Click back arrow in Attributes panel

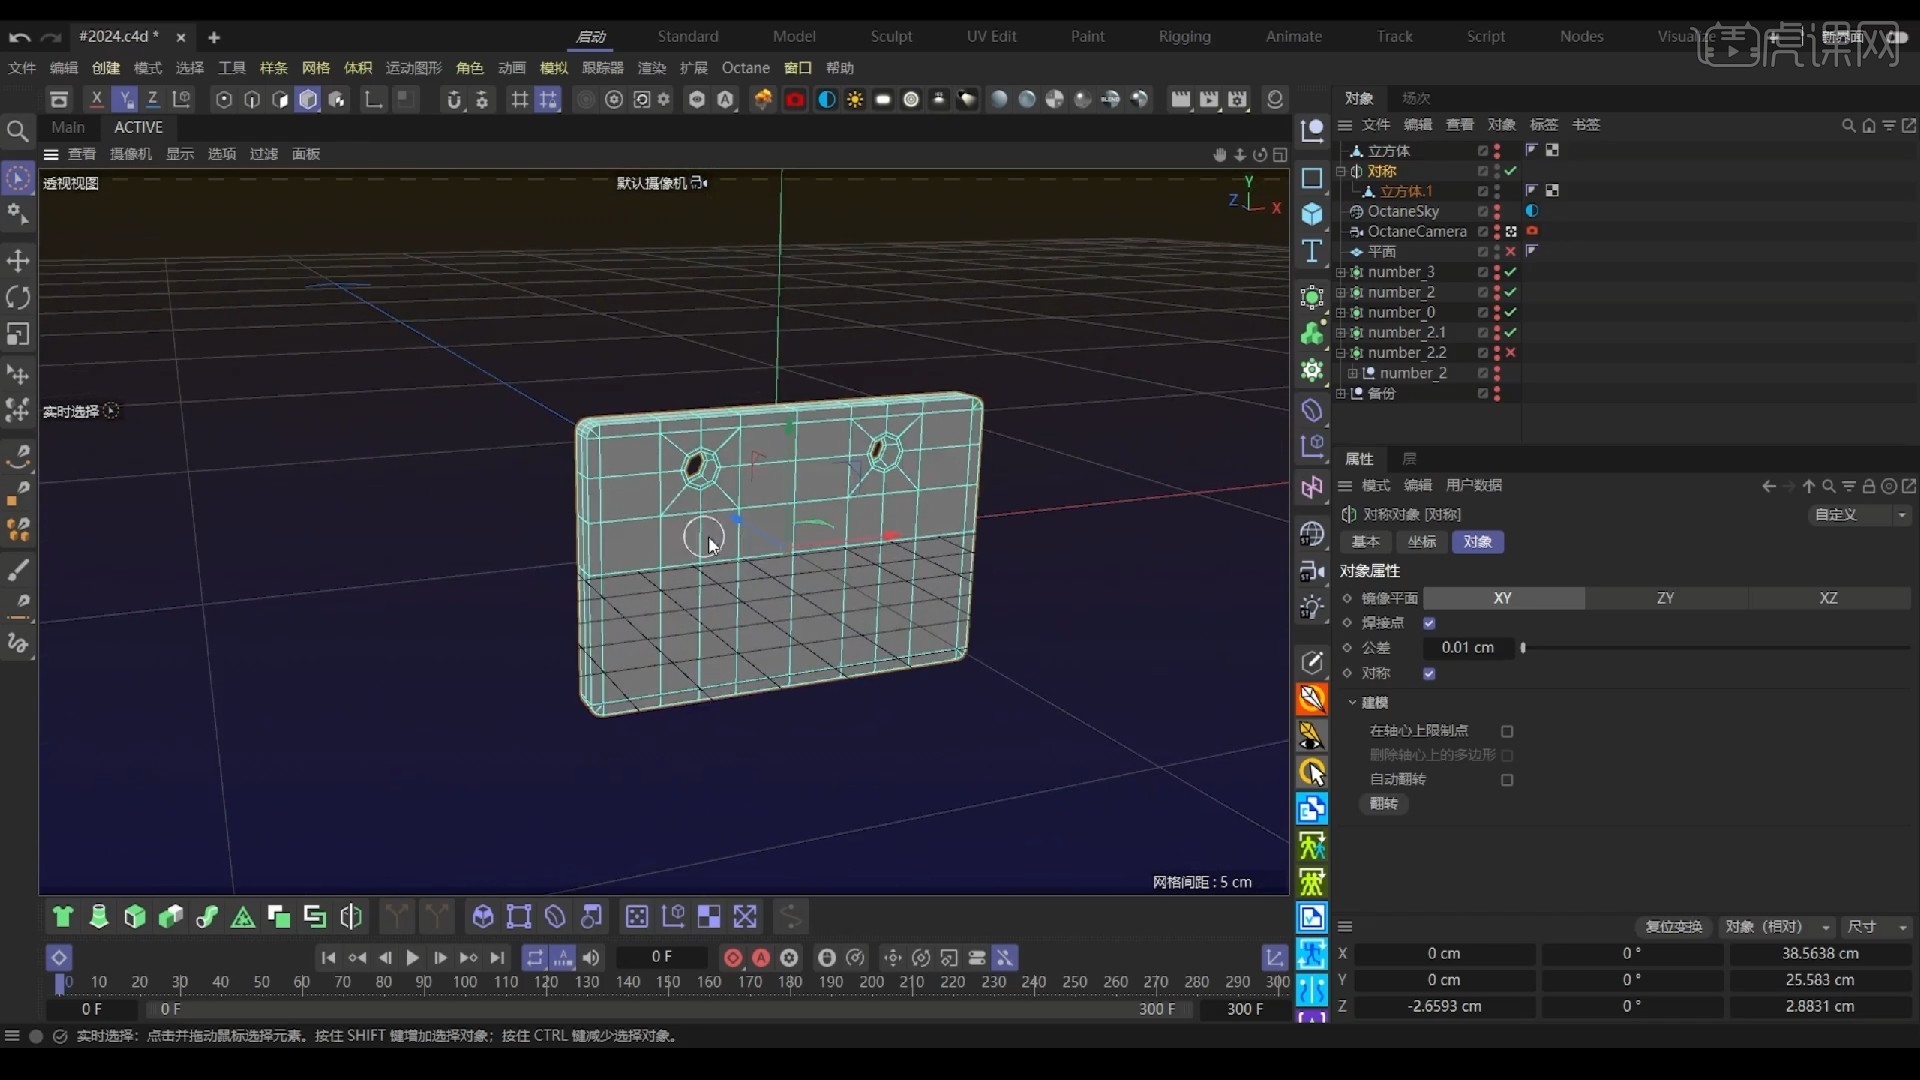[x=1769, y=486]
